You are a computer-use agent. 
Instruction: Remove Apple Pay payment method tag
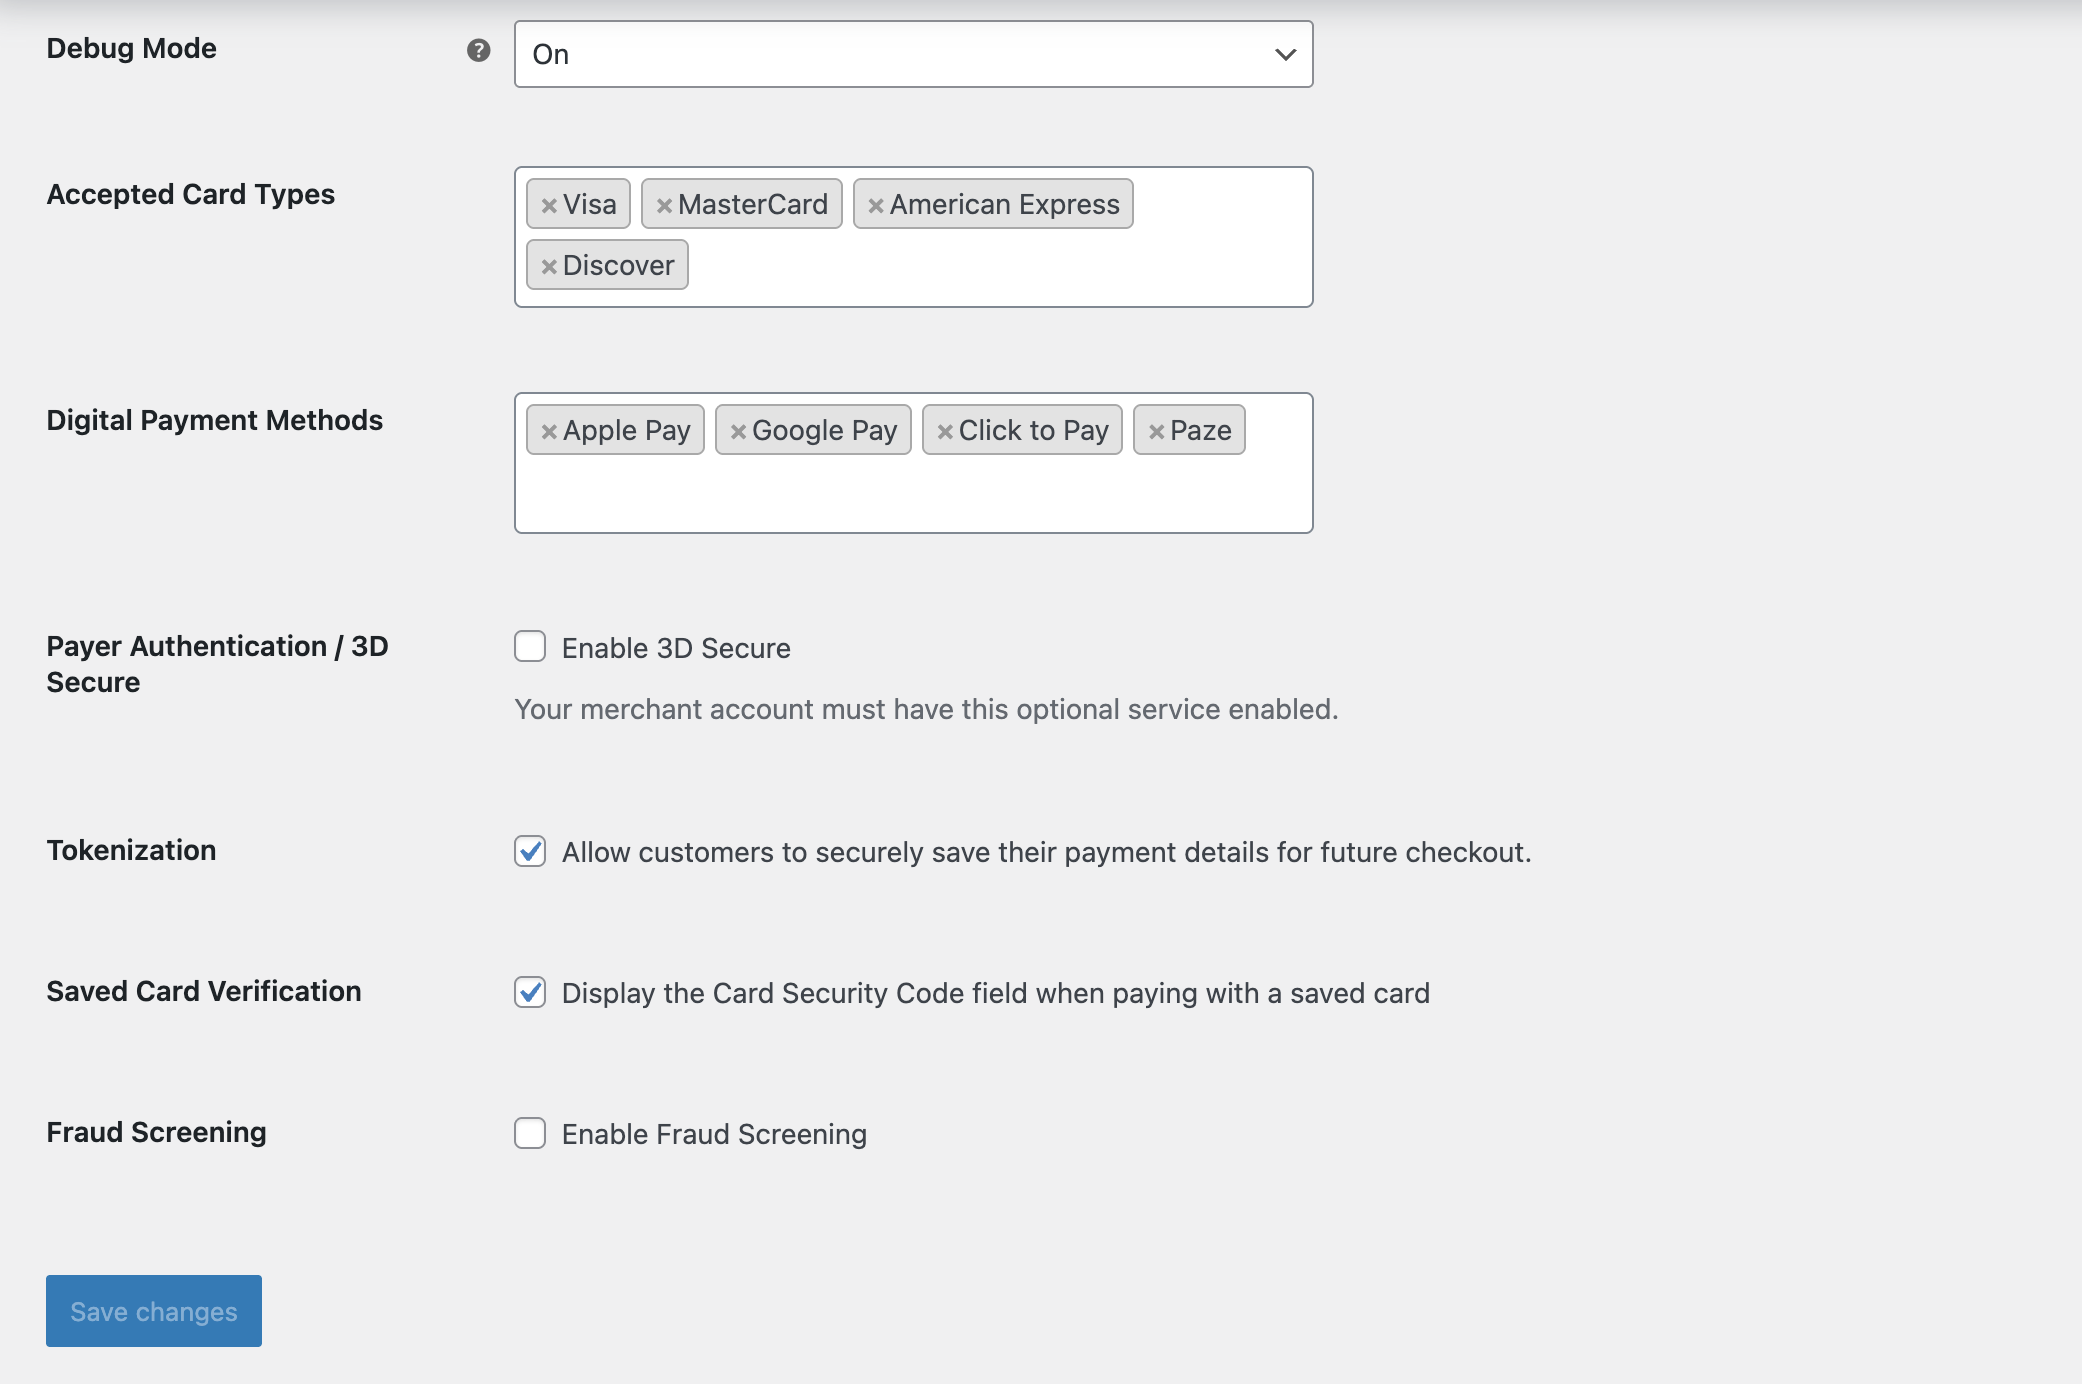pos(549,432)
